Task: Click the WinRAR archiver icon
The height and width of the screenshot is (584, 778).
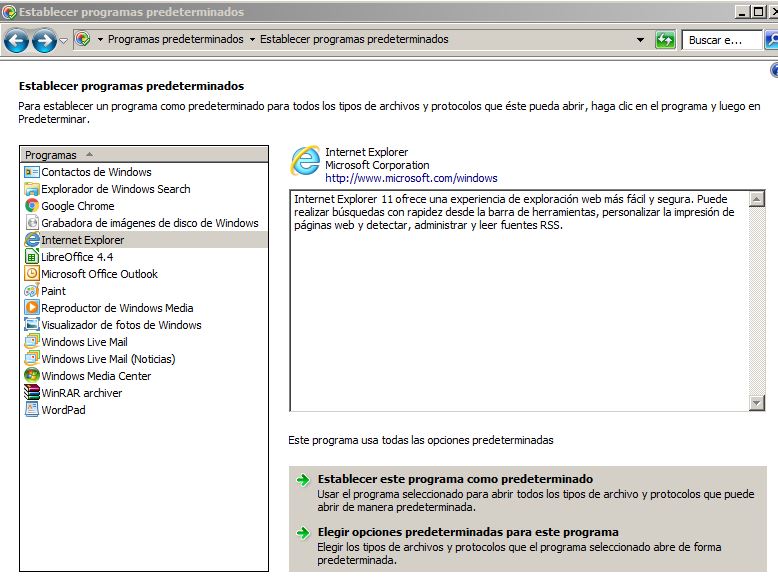Action: pyautogui.click(x=32, y=393)
